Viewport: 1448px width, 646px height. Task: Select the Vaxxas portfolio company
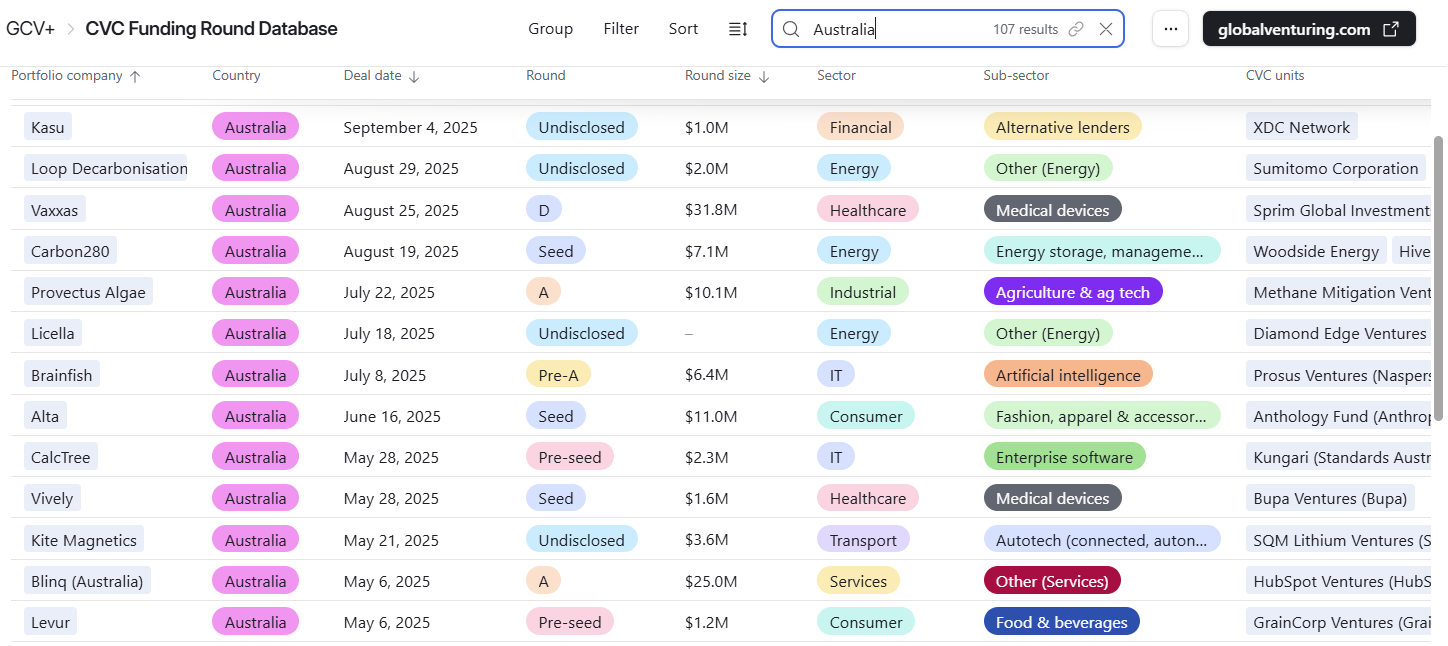click(x=55, y=210)
